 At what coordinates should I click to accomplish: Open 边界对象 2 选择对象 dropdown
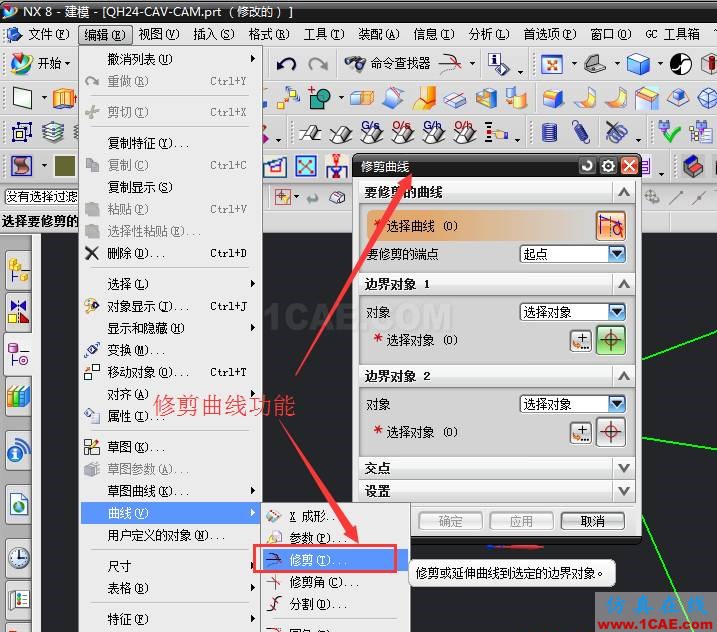(573, 404)
